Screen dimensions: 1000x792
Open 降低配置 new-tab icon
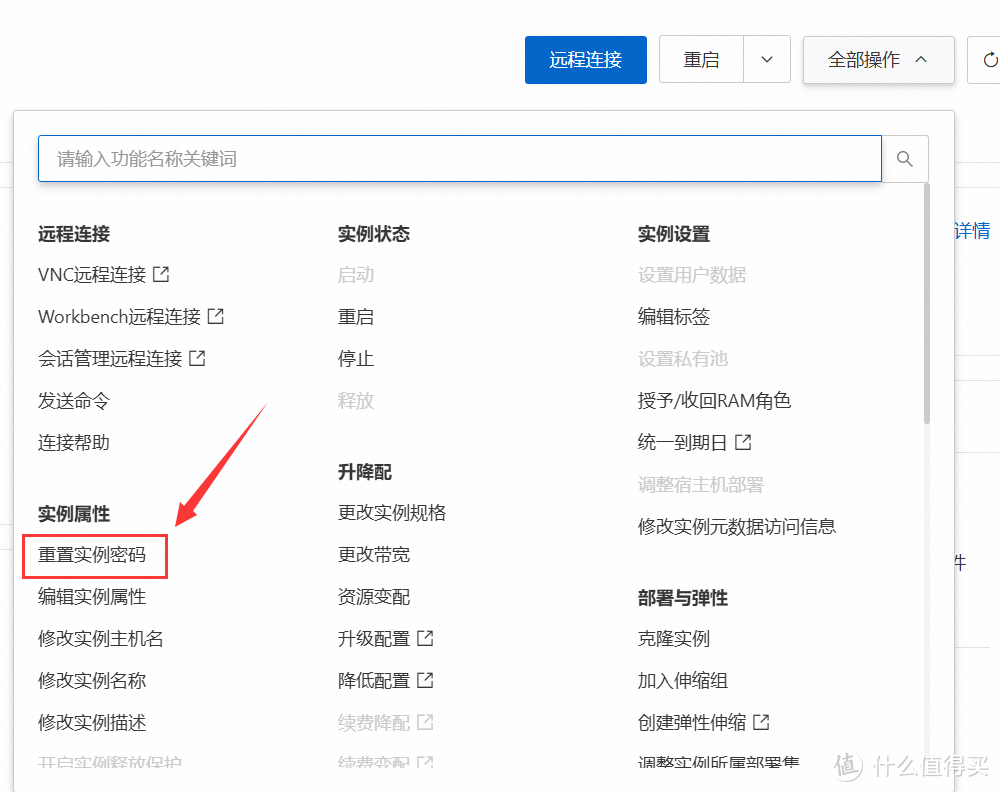click(424, 679)
